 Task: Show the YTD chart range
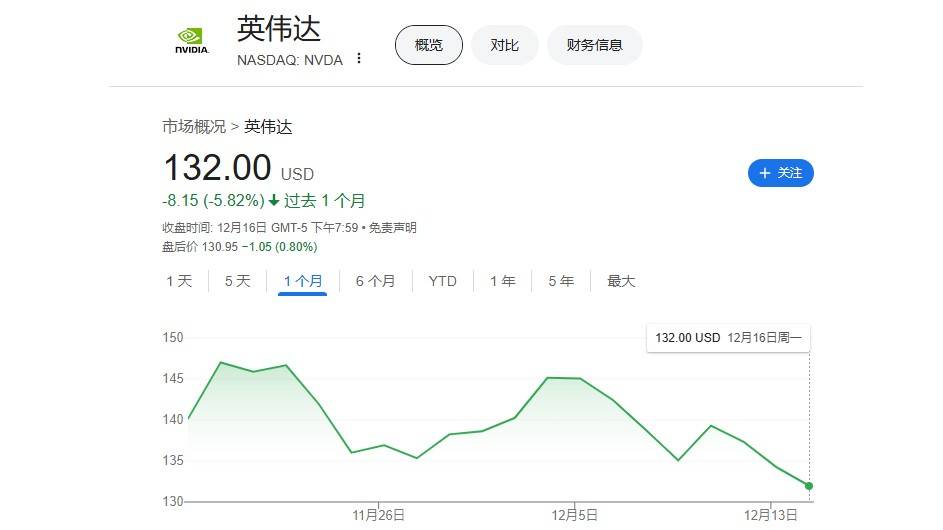pyautogui.click(x=442, y=281)
